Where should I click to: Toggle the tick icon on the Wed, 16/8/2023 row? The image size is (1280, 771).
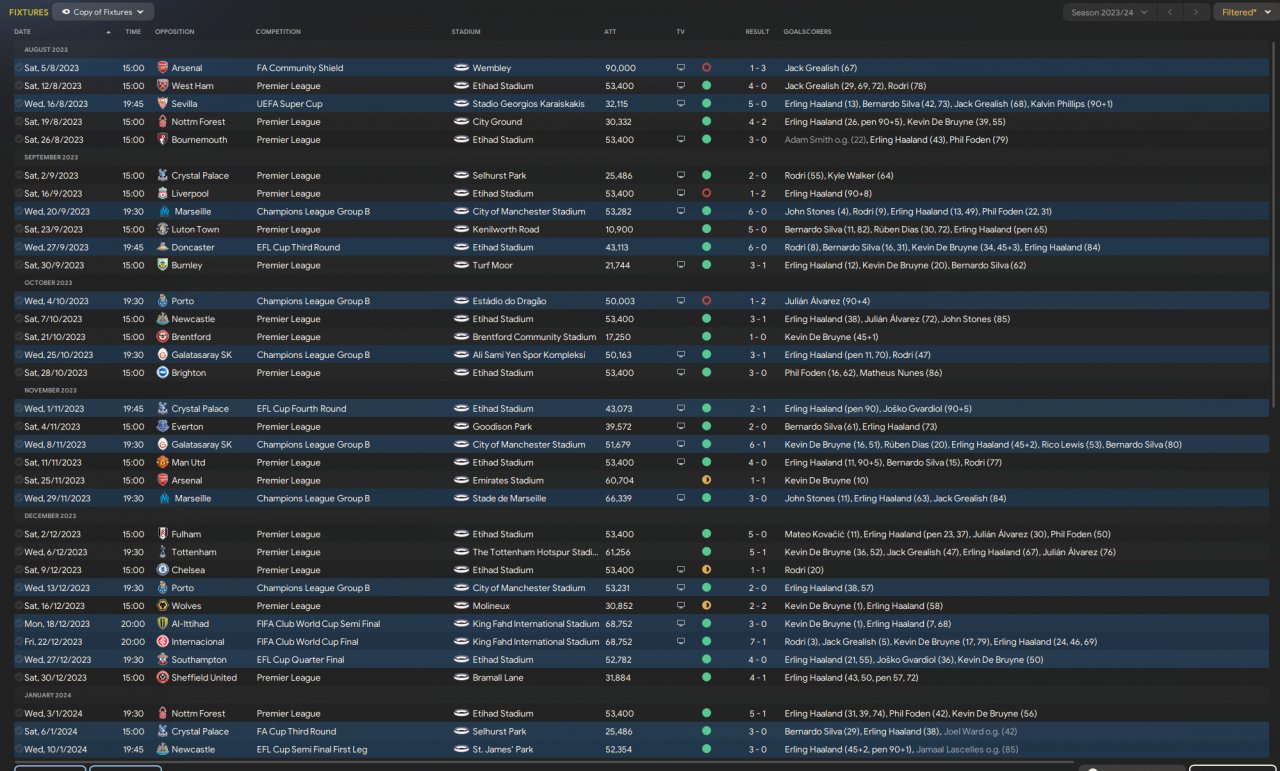(x=19, y=104)
